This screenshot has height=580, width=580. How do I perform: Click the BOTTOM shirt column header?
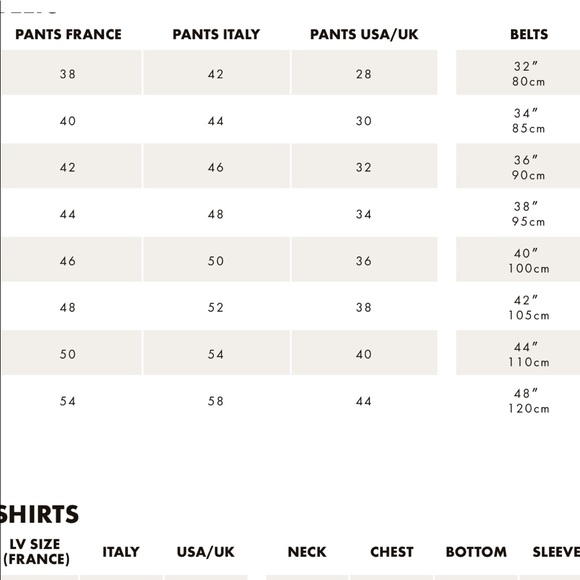coord(476,552)
